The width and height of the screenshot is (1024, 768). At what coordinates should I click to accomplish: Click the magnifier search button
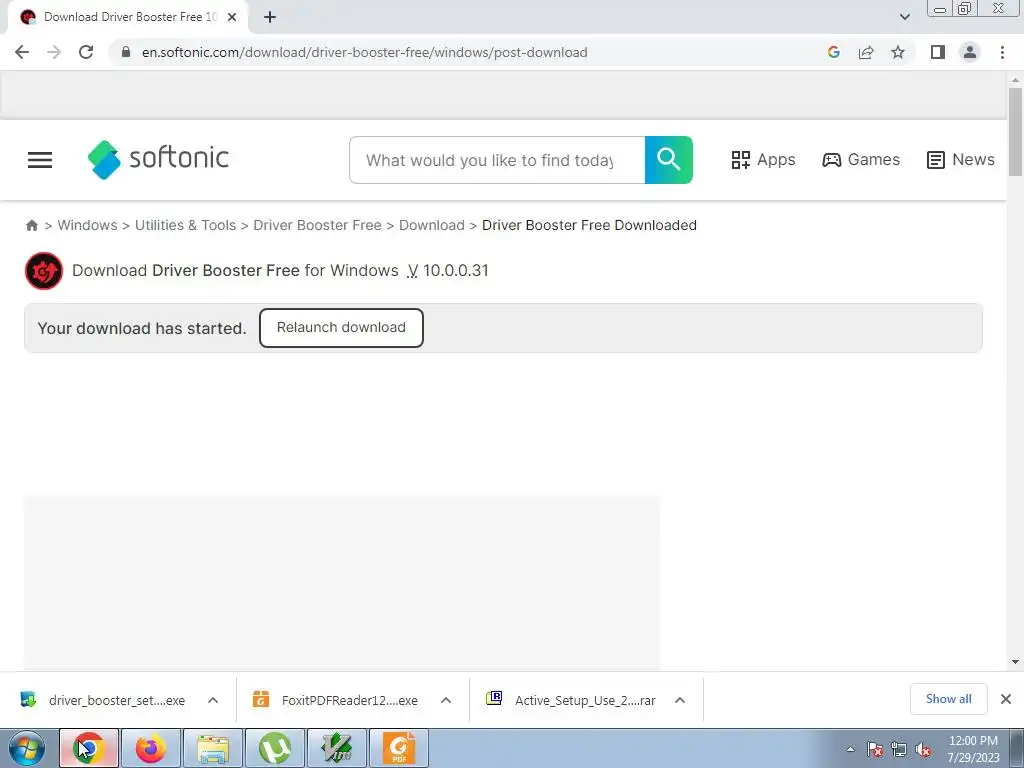669,160
